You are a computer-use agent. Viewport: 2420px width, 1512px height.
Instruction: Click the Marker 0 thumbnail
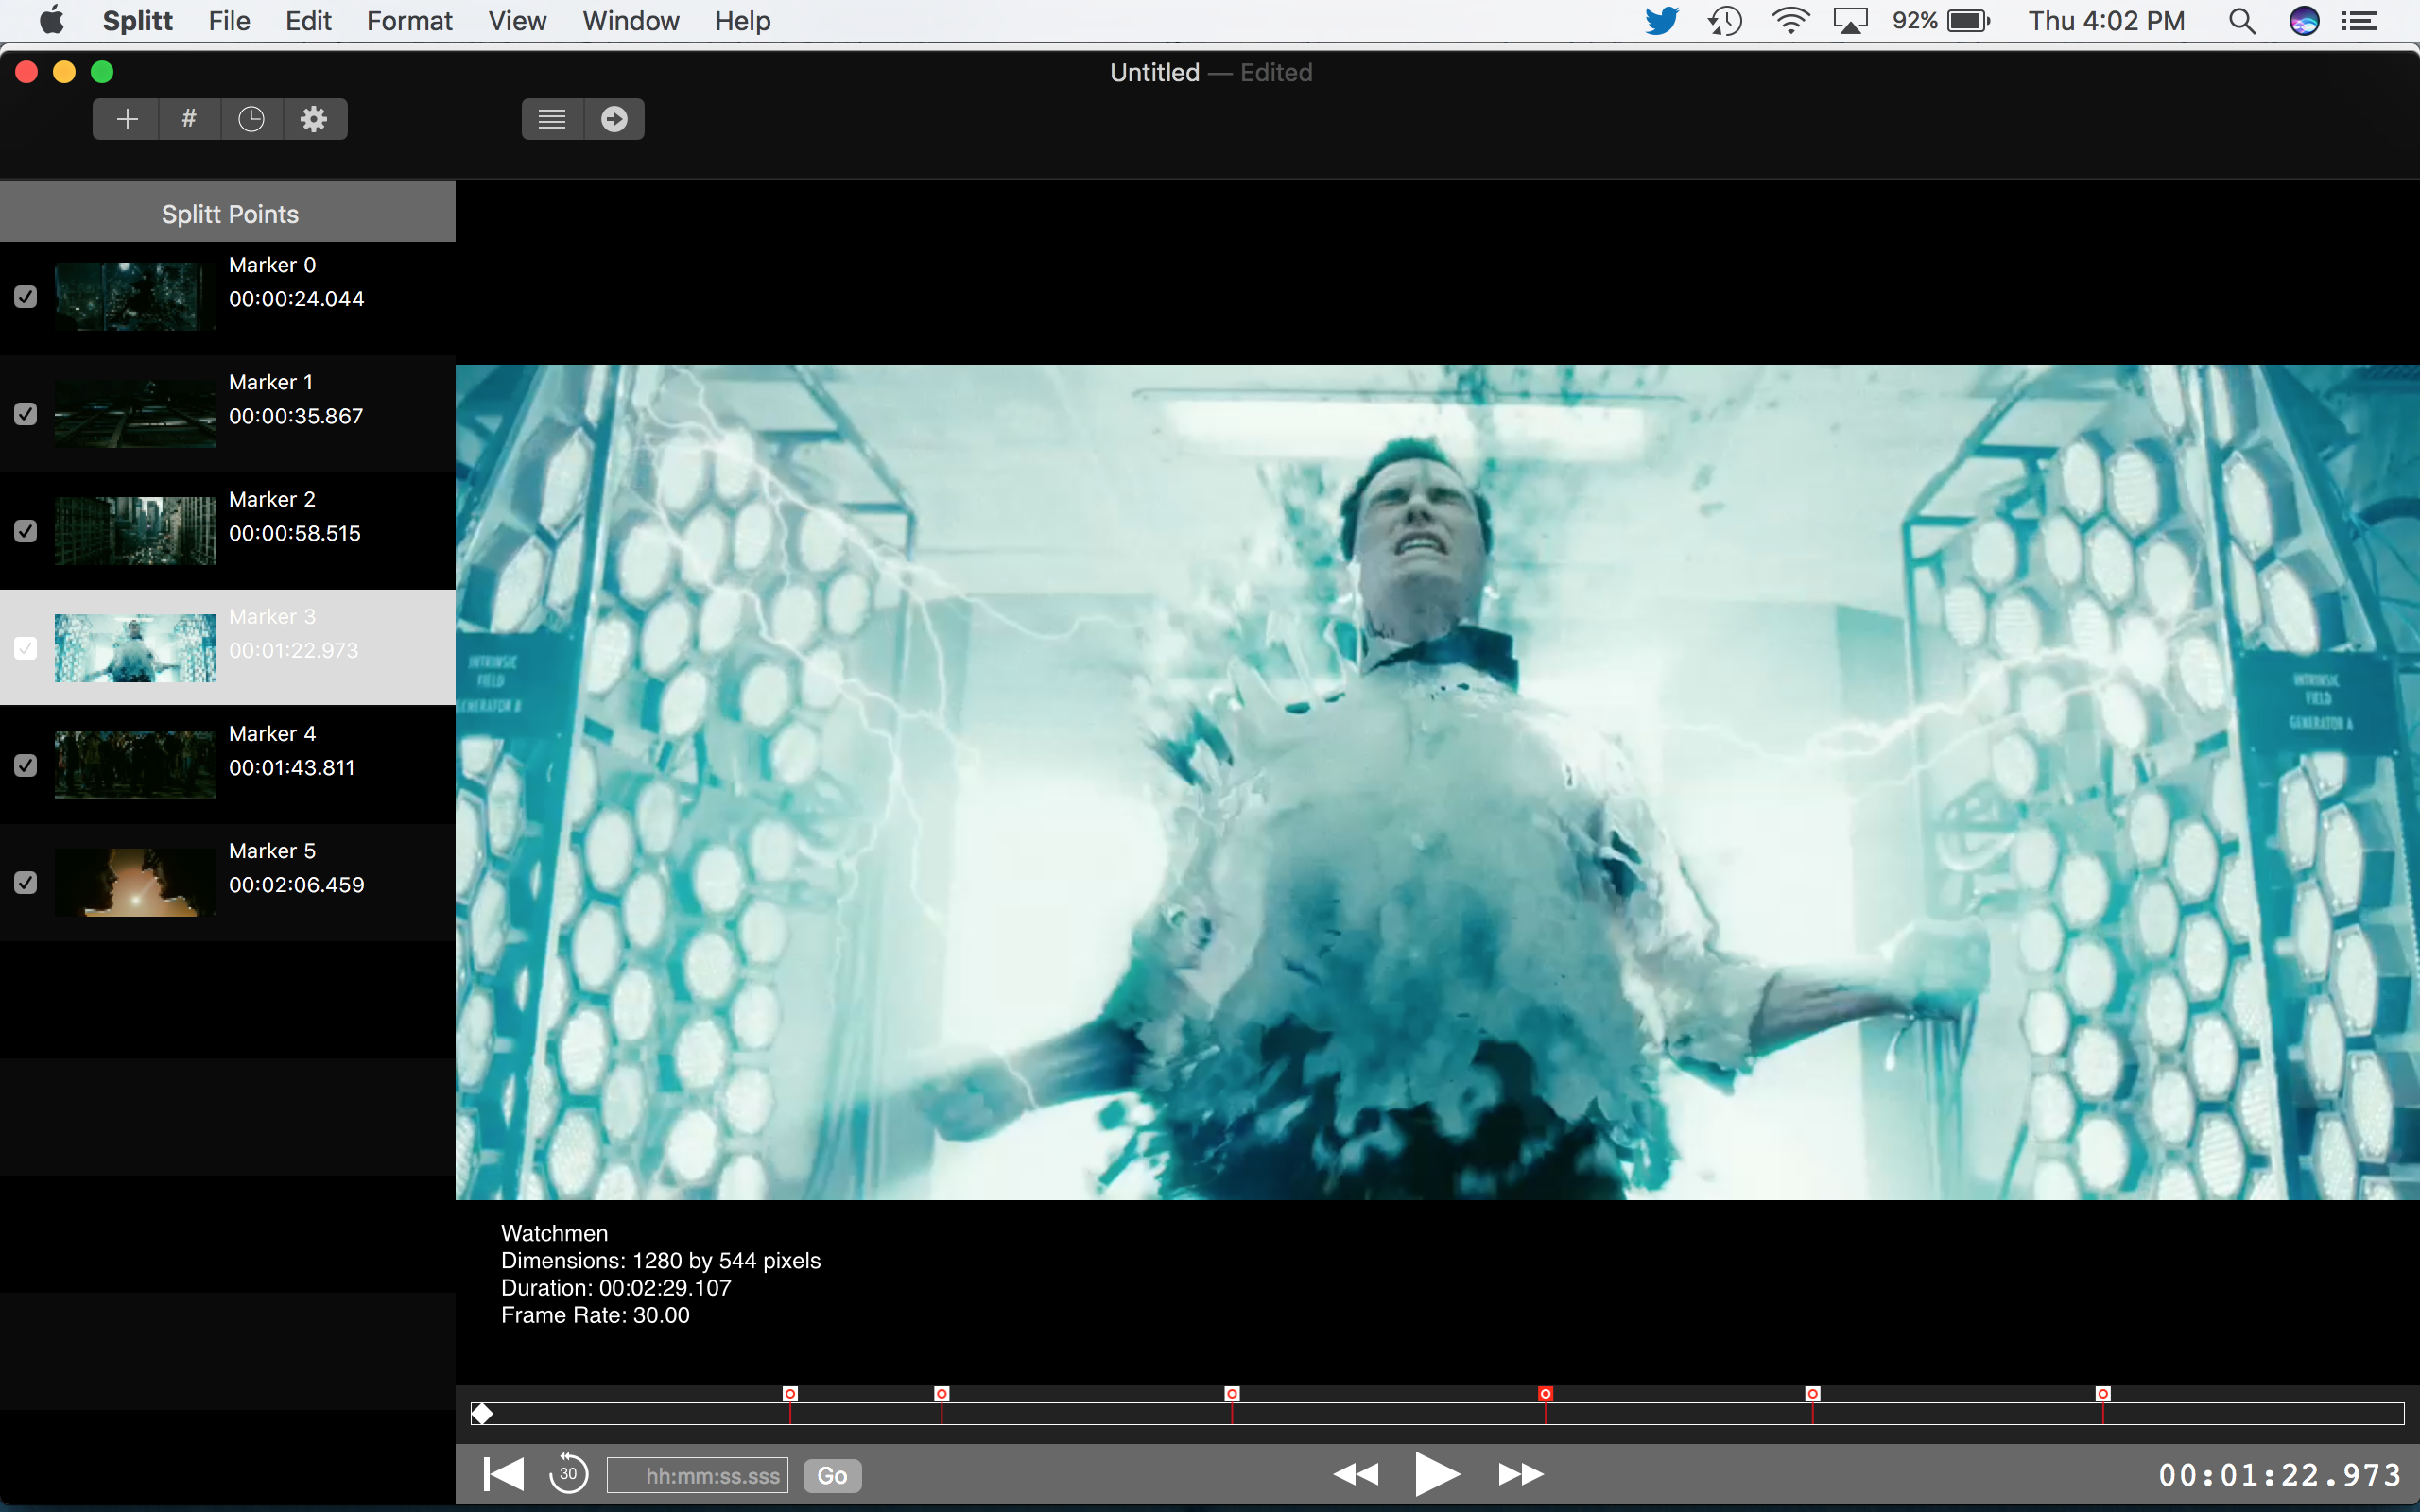(x=135, y=297)
